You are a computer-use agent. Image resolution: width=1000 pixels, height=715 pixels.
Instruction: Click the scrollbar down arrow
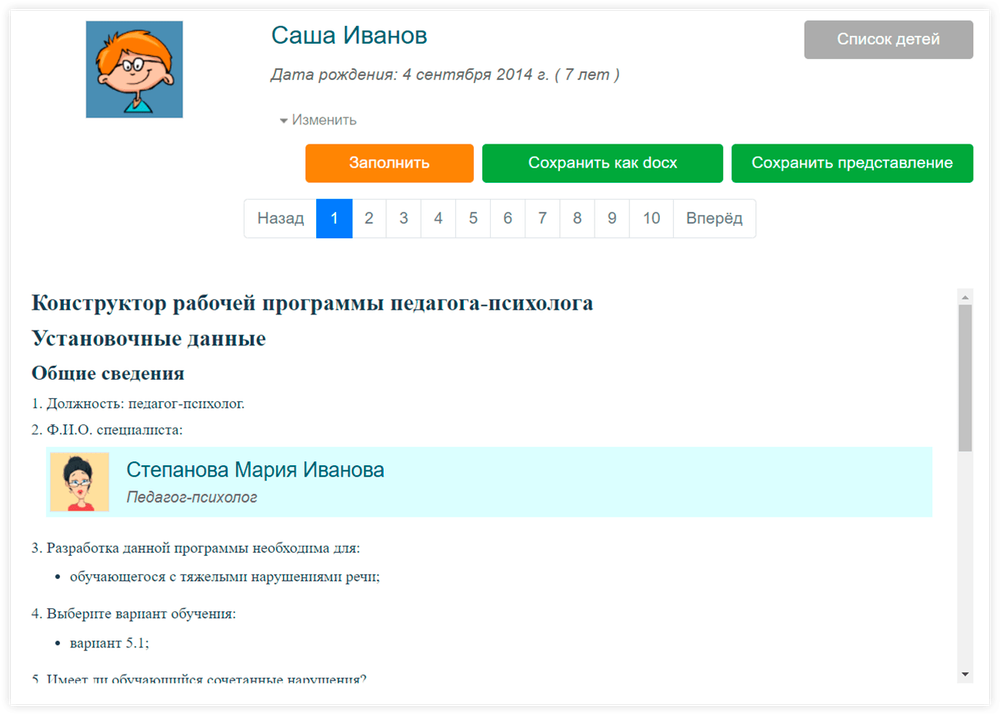coord(965,674)
